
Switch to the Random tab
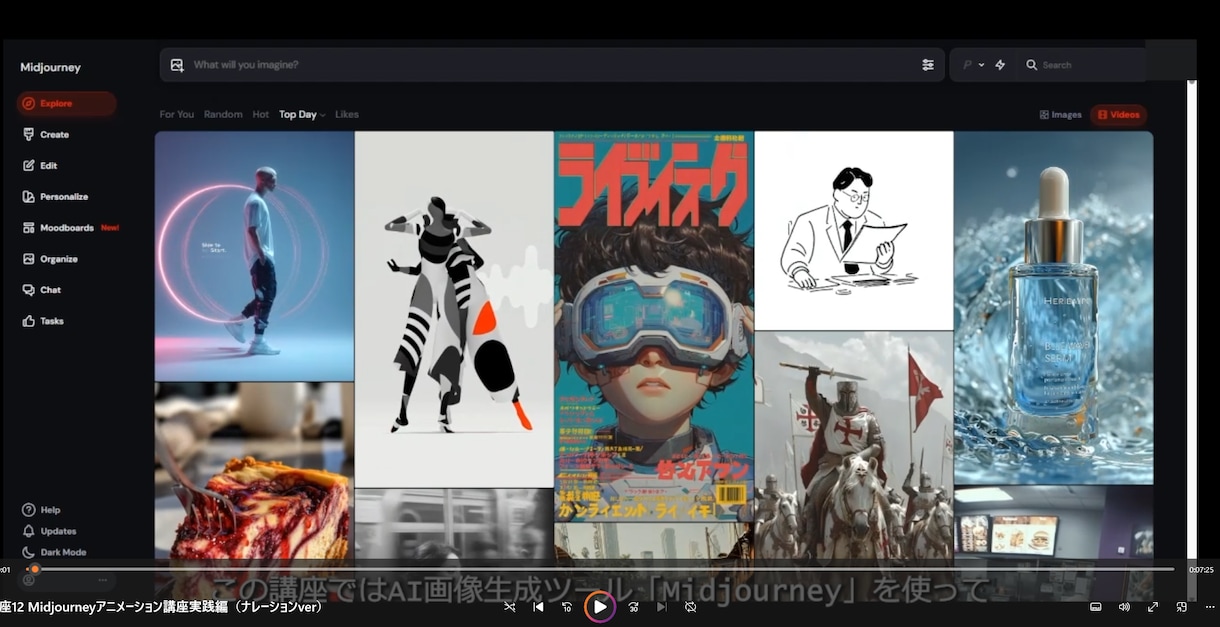coord(223,114)
